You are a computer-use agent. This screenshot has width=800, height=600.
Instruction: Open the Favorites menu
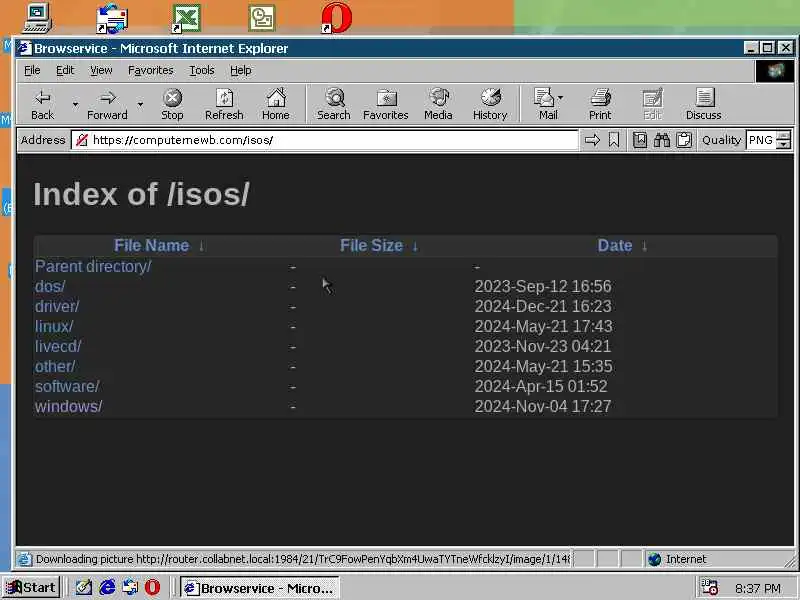pos(151,70)
